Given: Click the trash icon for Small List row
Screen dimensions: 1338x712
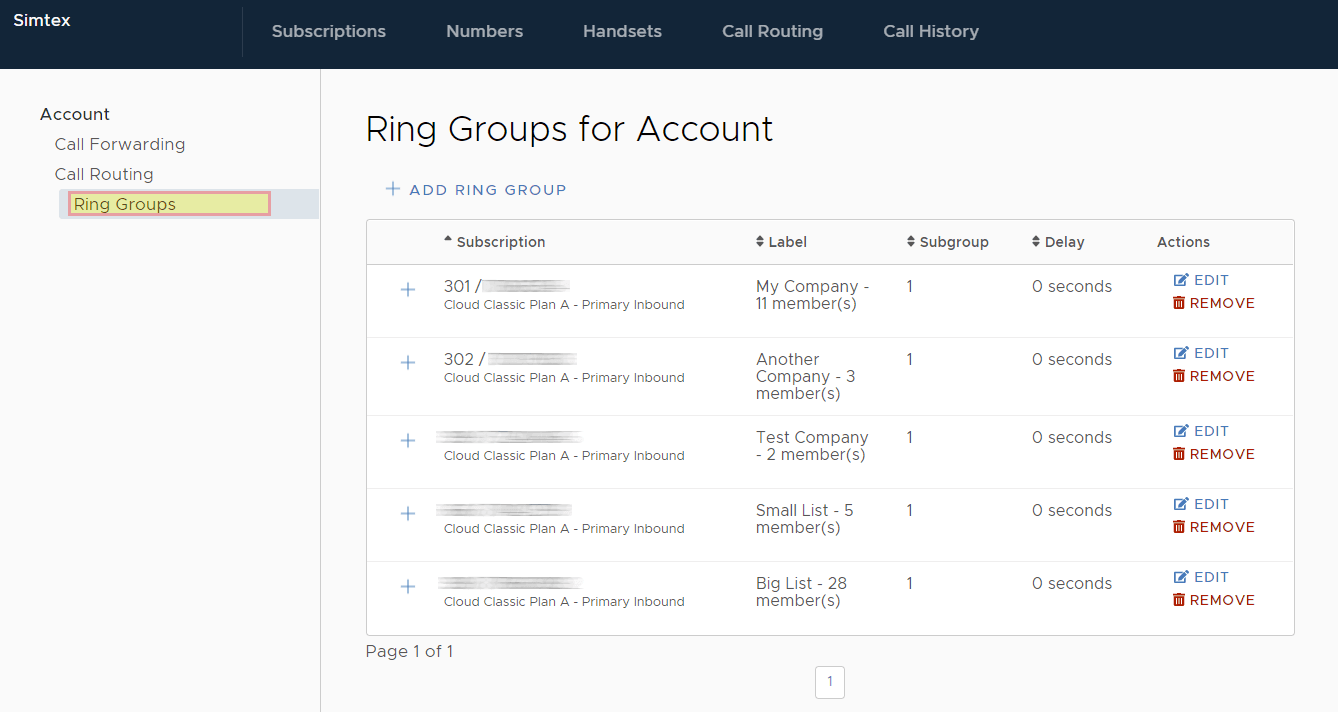Looking at the screenshot, I should (1179, 527).
